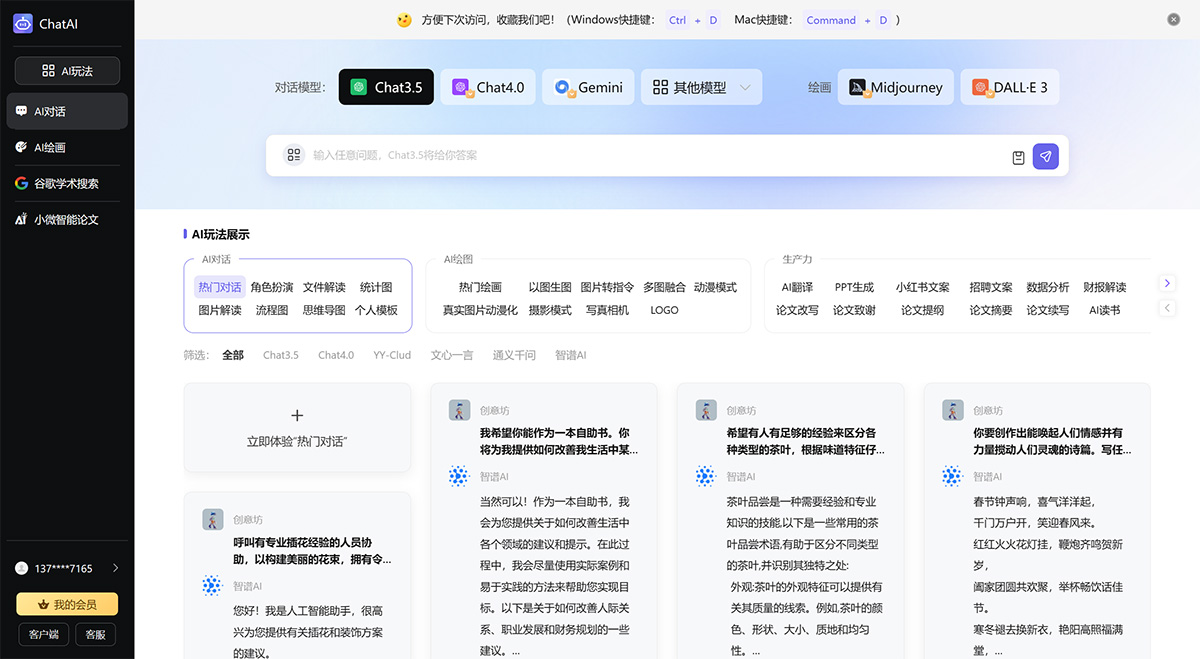This screenshot has width=1200, height=659.
Task: Open 我的会员 membership page
Action: 67,604
